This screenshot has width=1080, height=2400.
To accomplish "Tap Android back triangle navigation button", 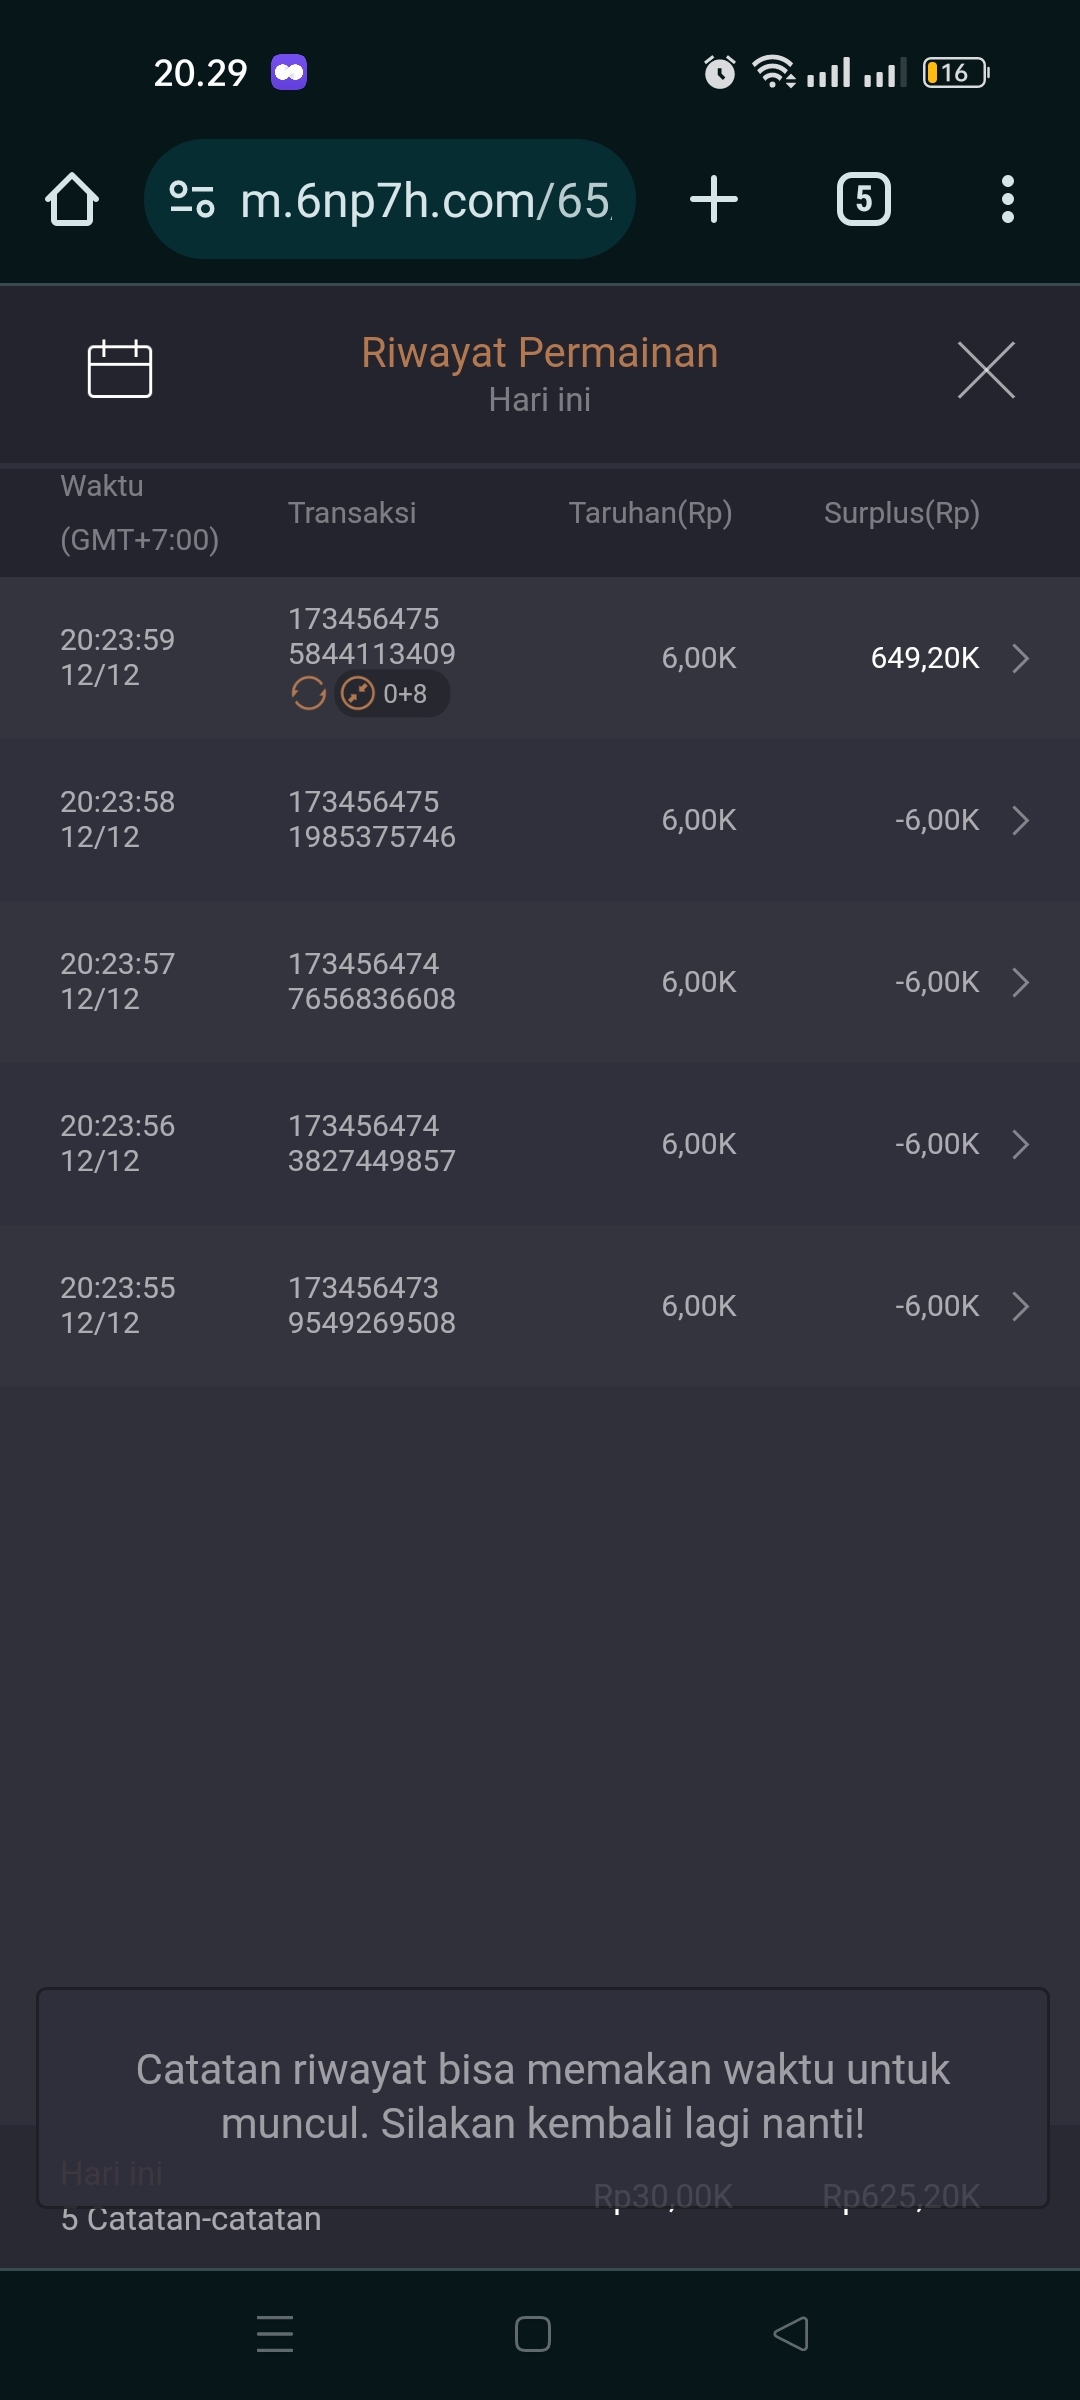I will tap(791, 2334).
